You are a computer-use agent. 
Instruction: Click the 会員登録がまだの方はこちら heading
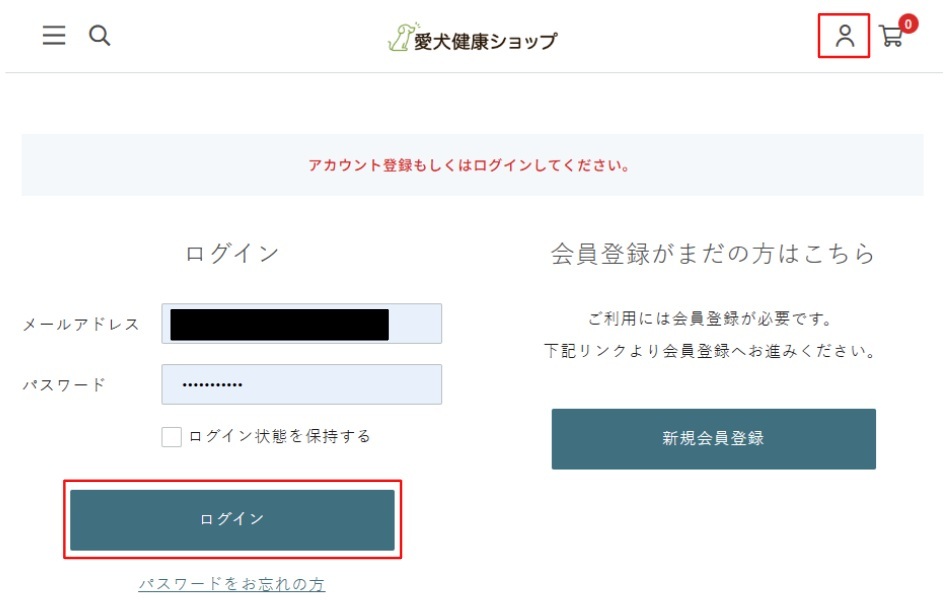click(712, 254)
